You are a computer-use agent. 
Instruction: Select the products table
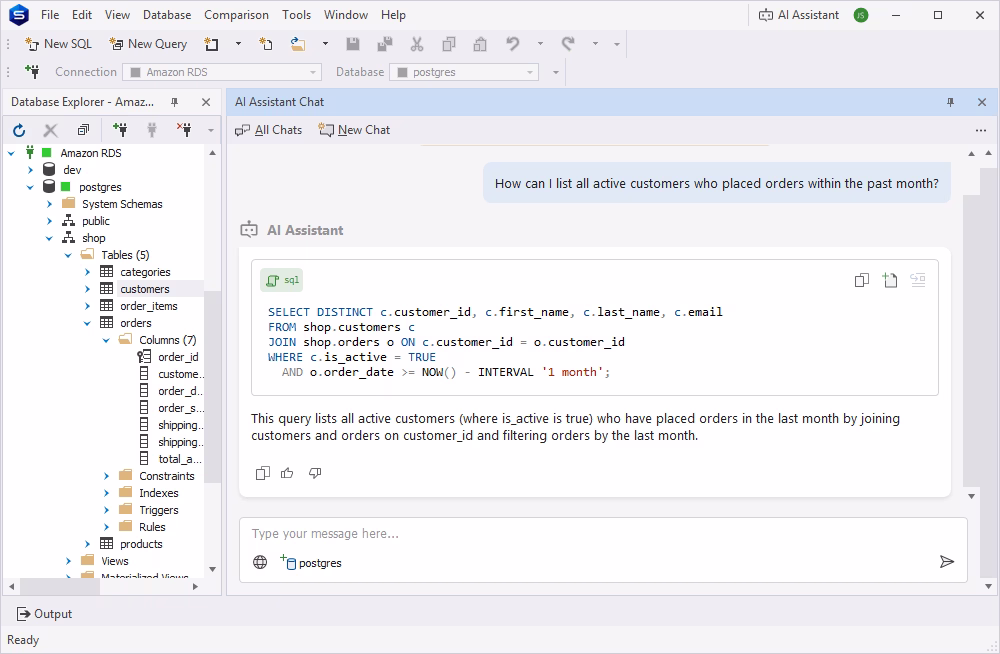tap(141, 544)
